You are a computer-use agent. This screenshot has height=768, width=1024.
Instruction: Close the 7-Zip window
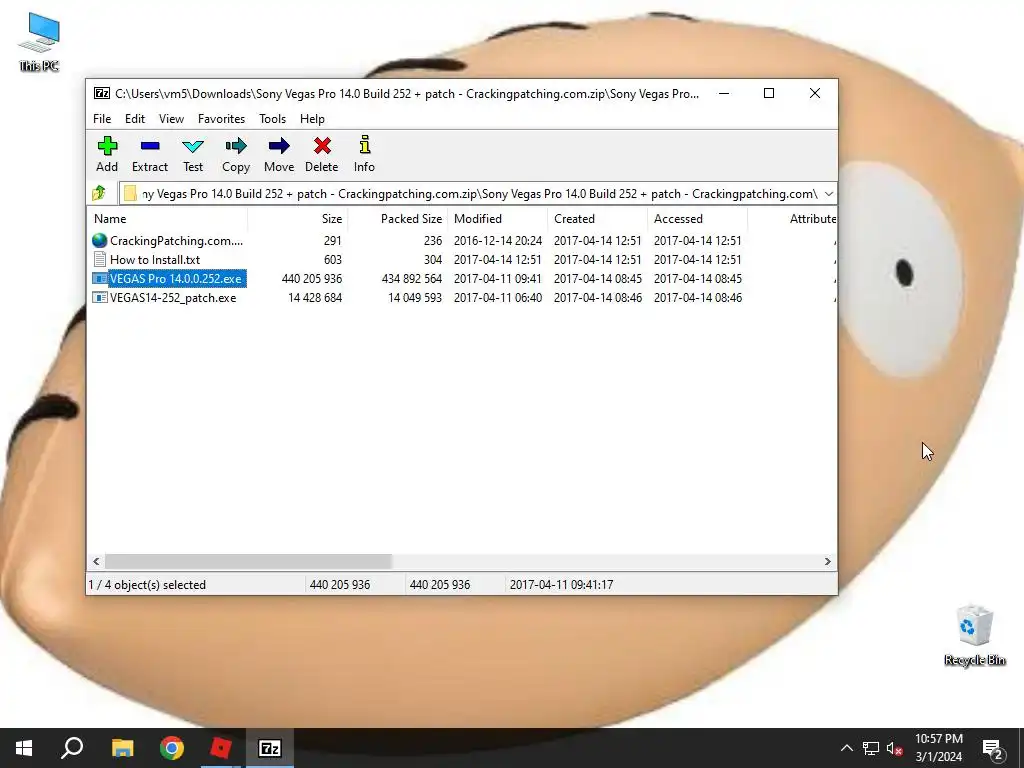tap(814, 93)
